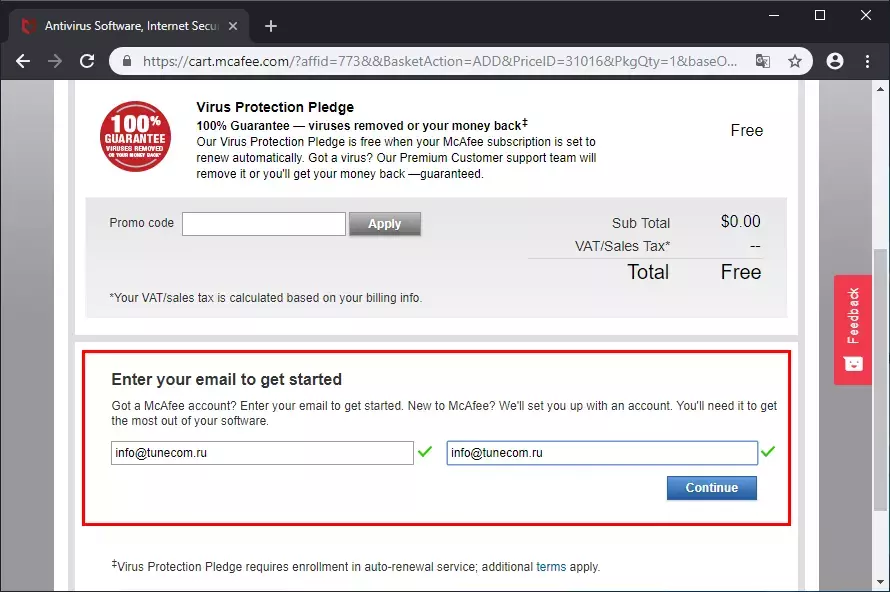Click the padlock site security icon
Viewport: 890px width, 592px height.
pyautogui.click(x=127, y=61)
